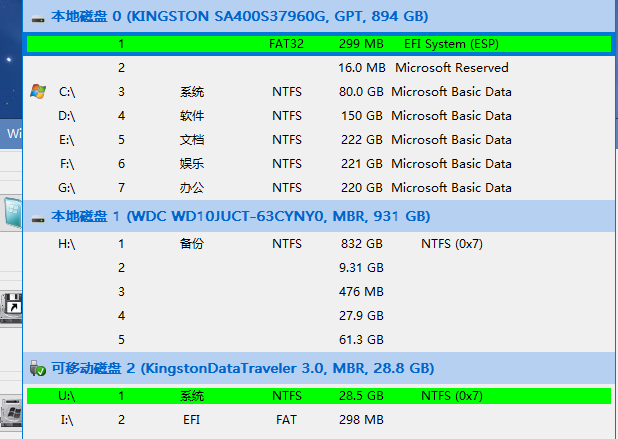618x439 pixels.
Task: Click the Windows flag icon beside C:\
Action: (x=38, y=91)
